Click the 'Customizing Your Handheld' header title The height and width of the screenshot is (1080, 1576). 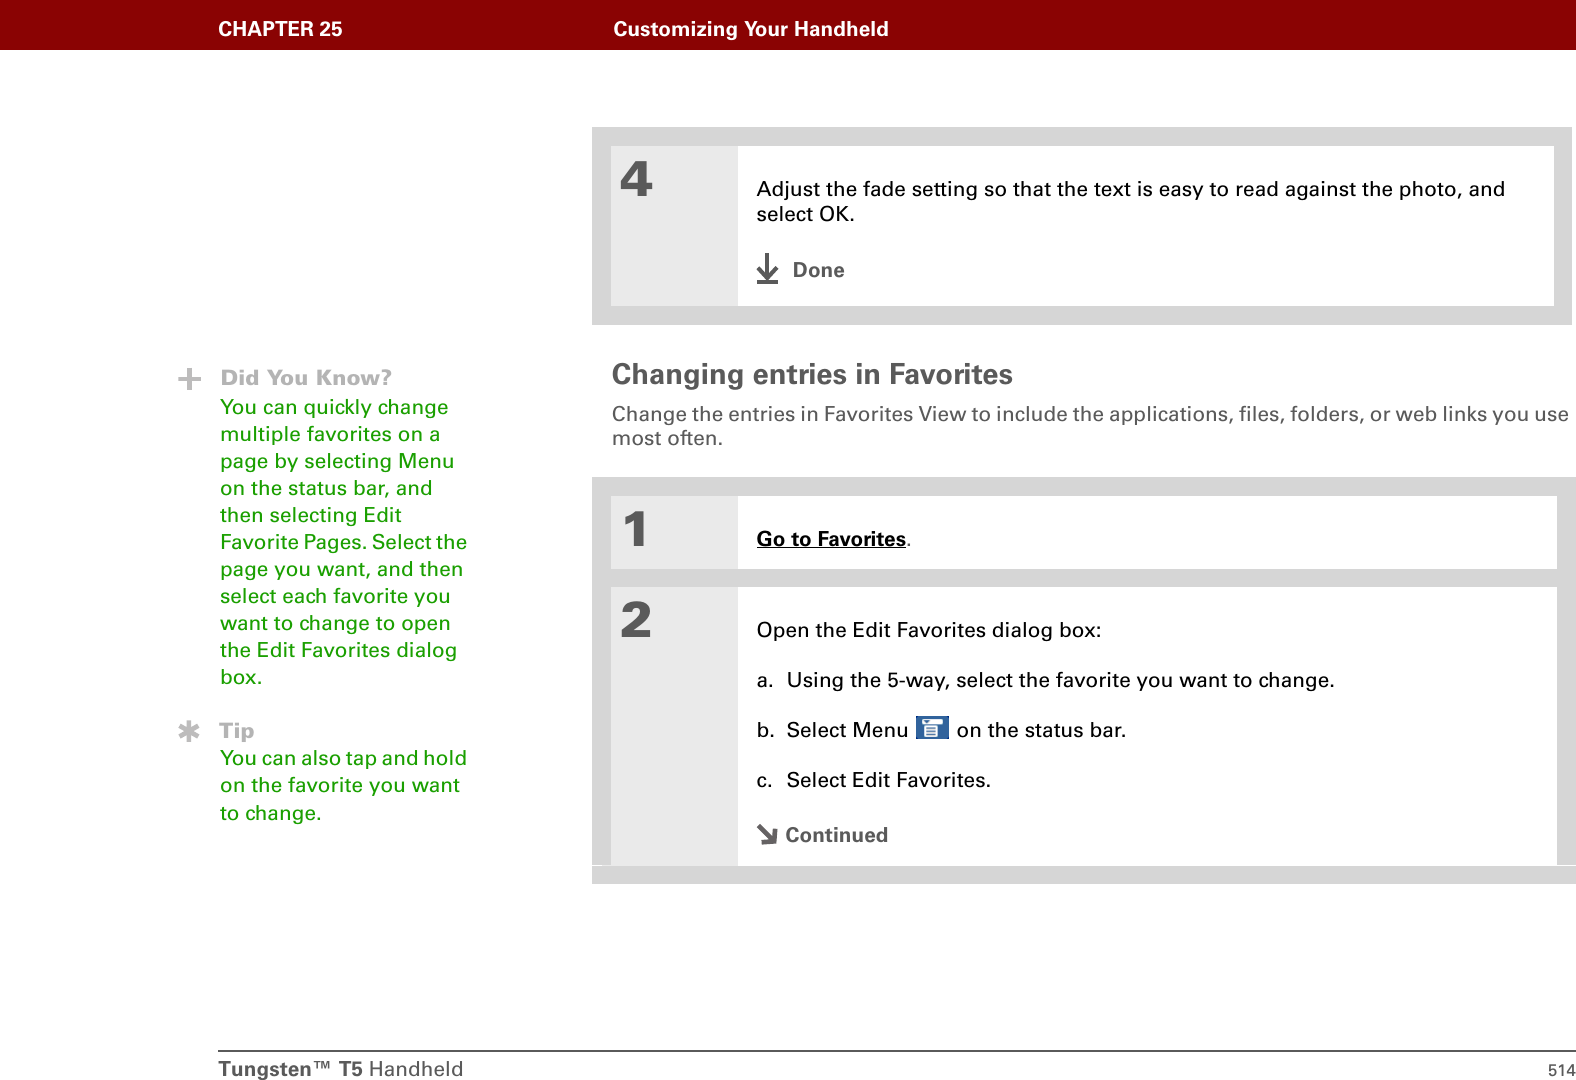(751, 29)
